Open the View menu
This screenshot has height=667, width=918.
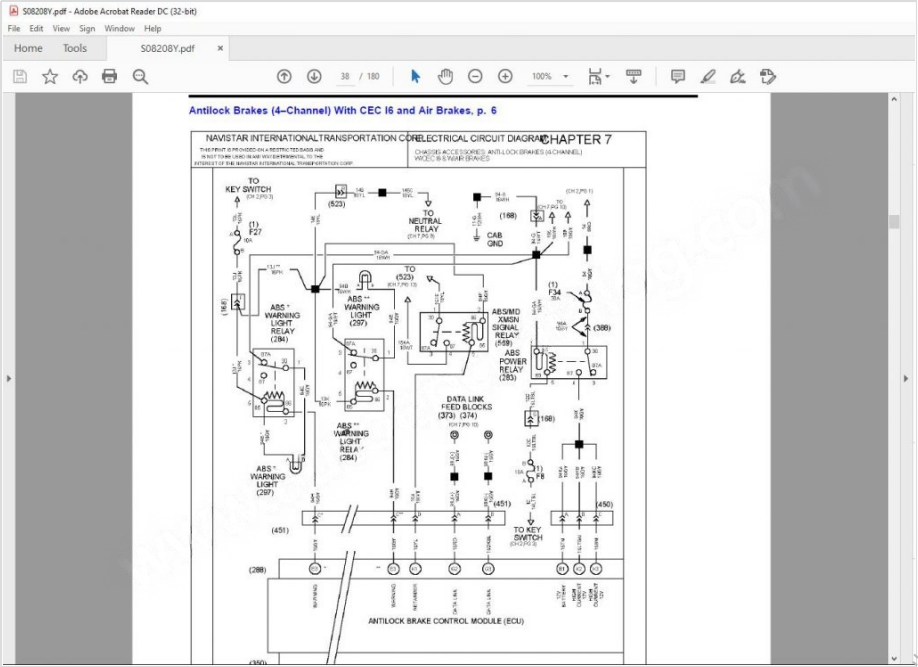tap(61, 29)
